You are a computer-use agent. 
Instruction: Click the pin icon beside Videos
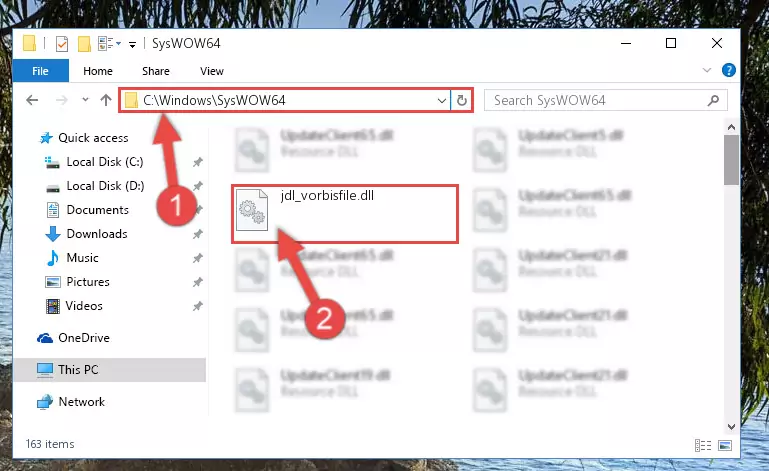[198, 306]
